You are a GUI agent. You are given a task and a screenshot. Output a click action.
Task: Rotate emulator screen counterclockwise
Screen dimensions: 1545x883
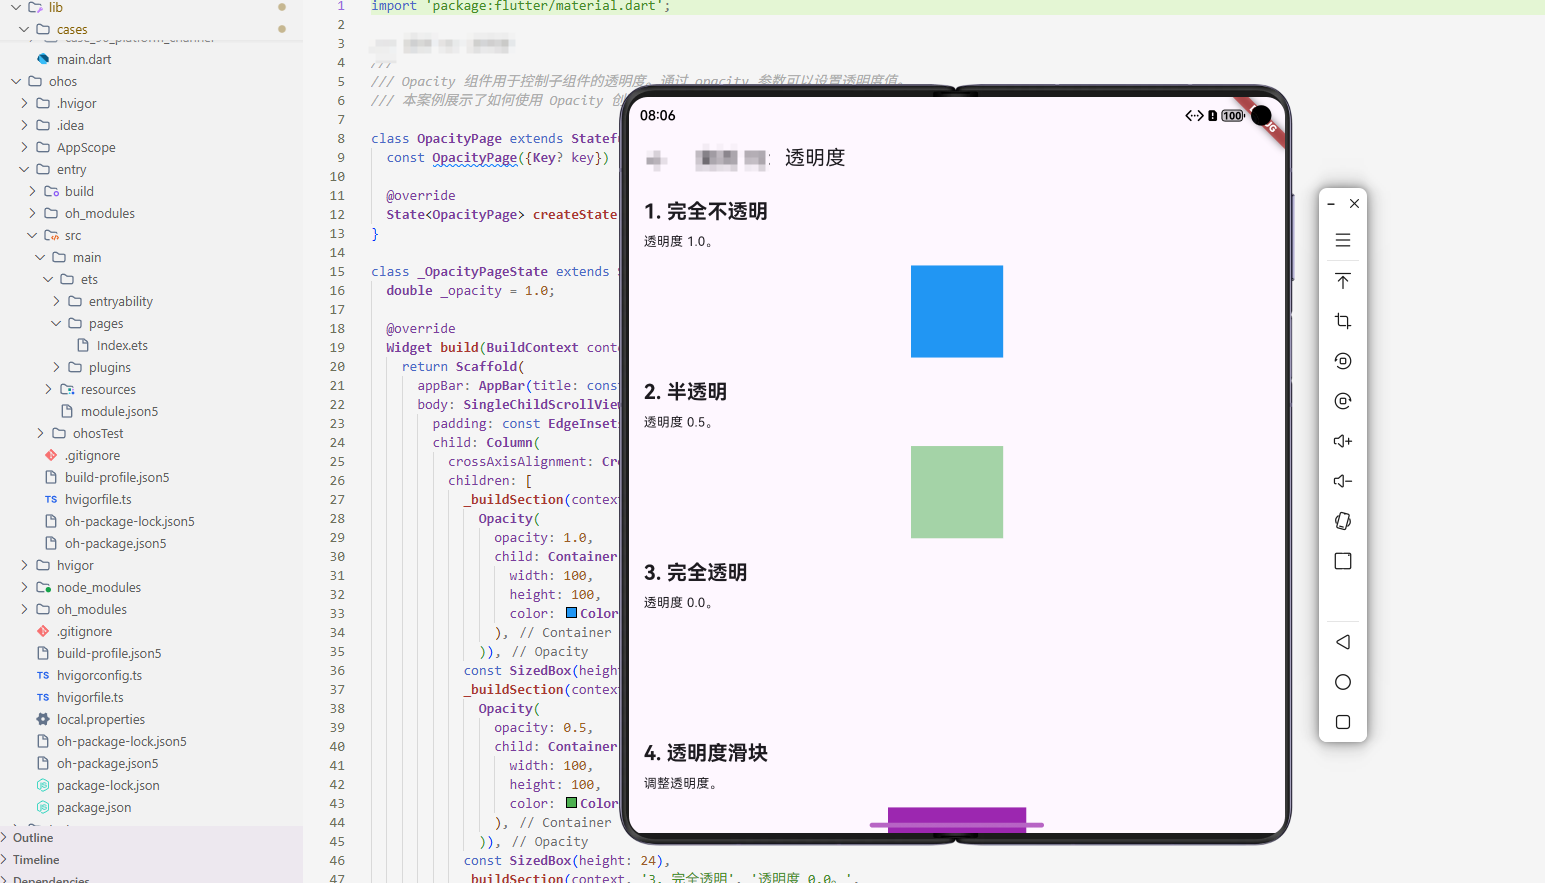point(1343,361)
